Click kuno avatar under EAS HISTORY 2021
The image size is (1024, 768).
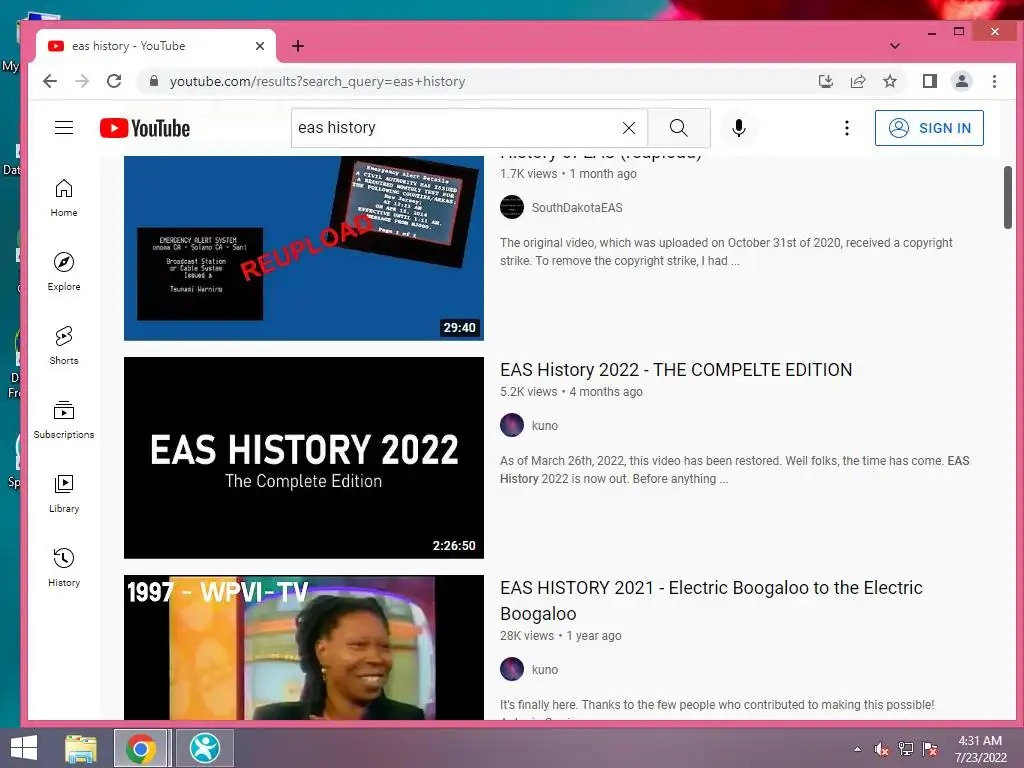pyautogui.click(x=512, y=669)
